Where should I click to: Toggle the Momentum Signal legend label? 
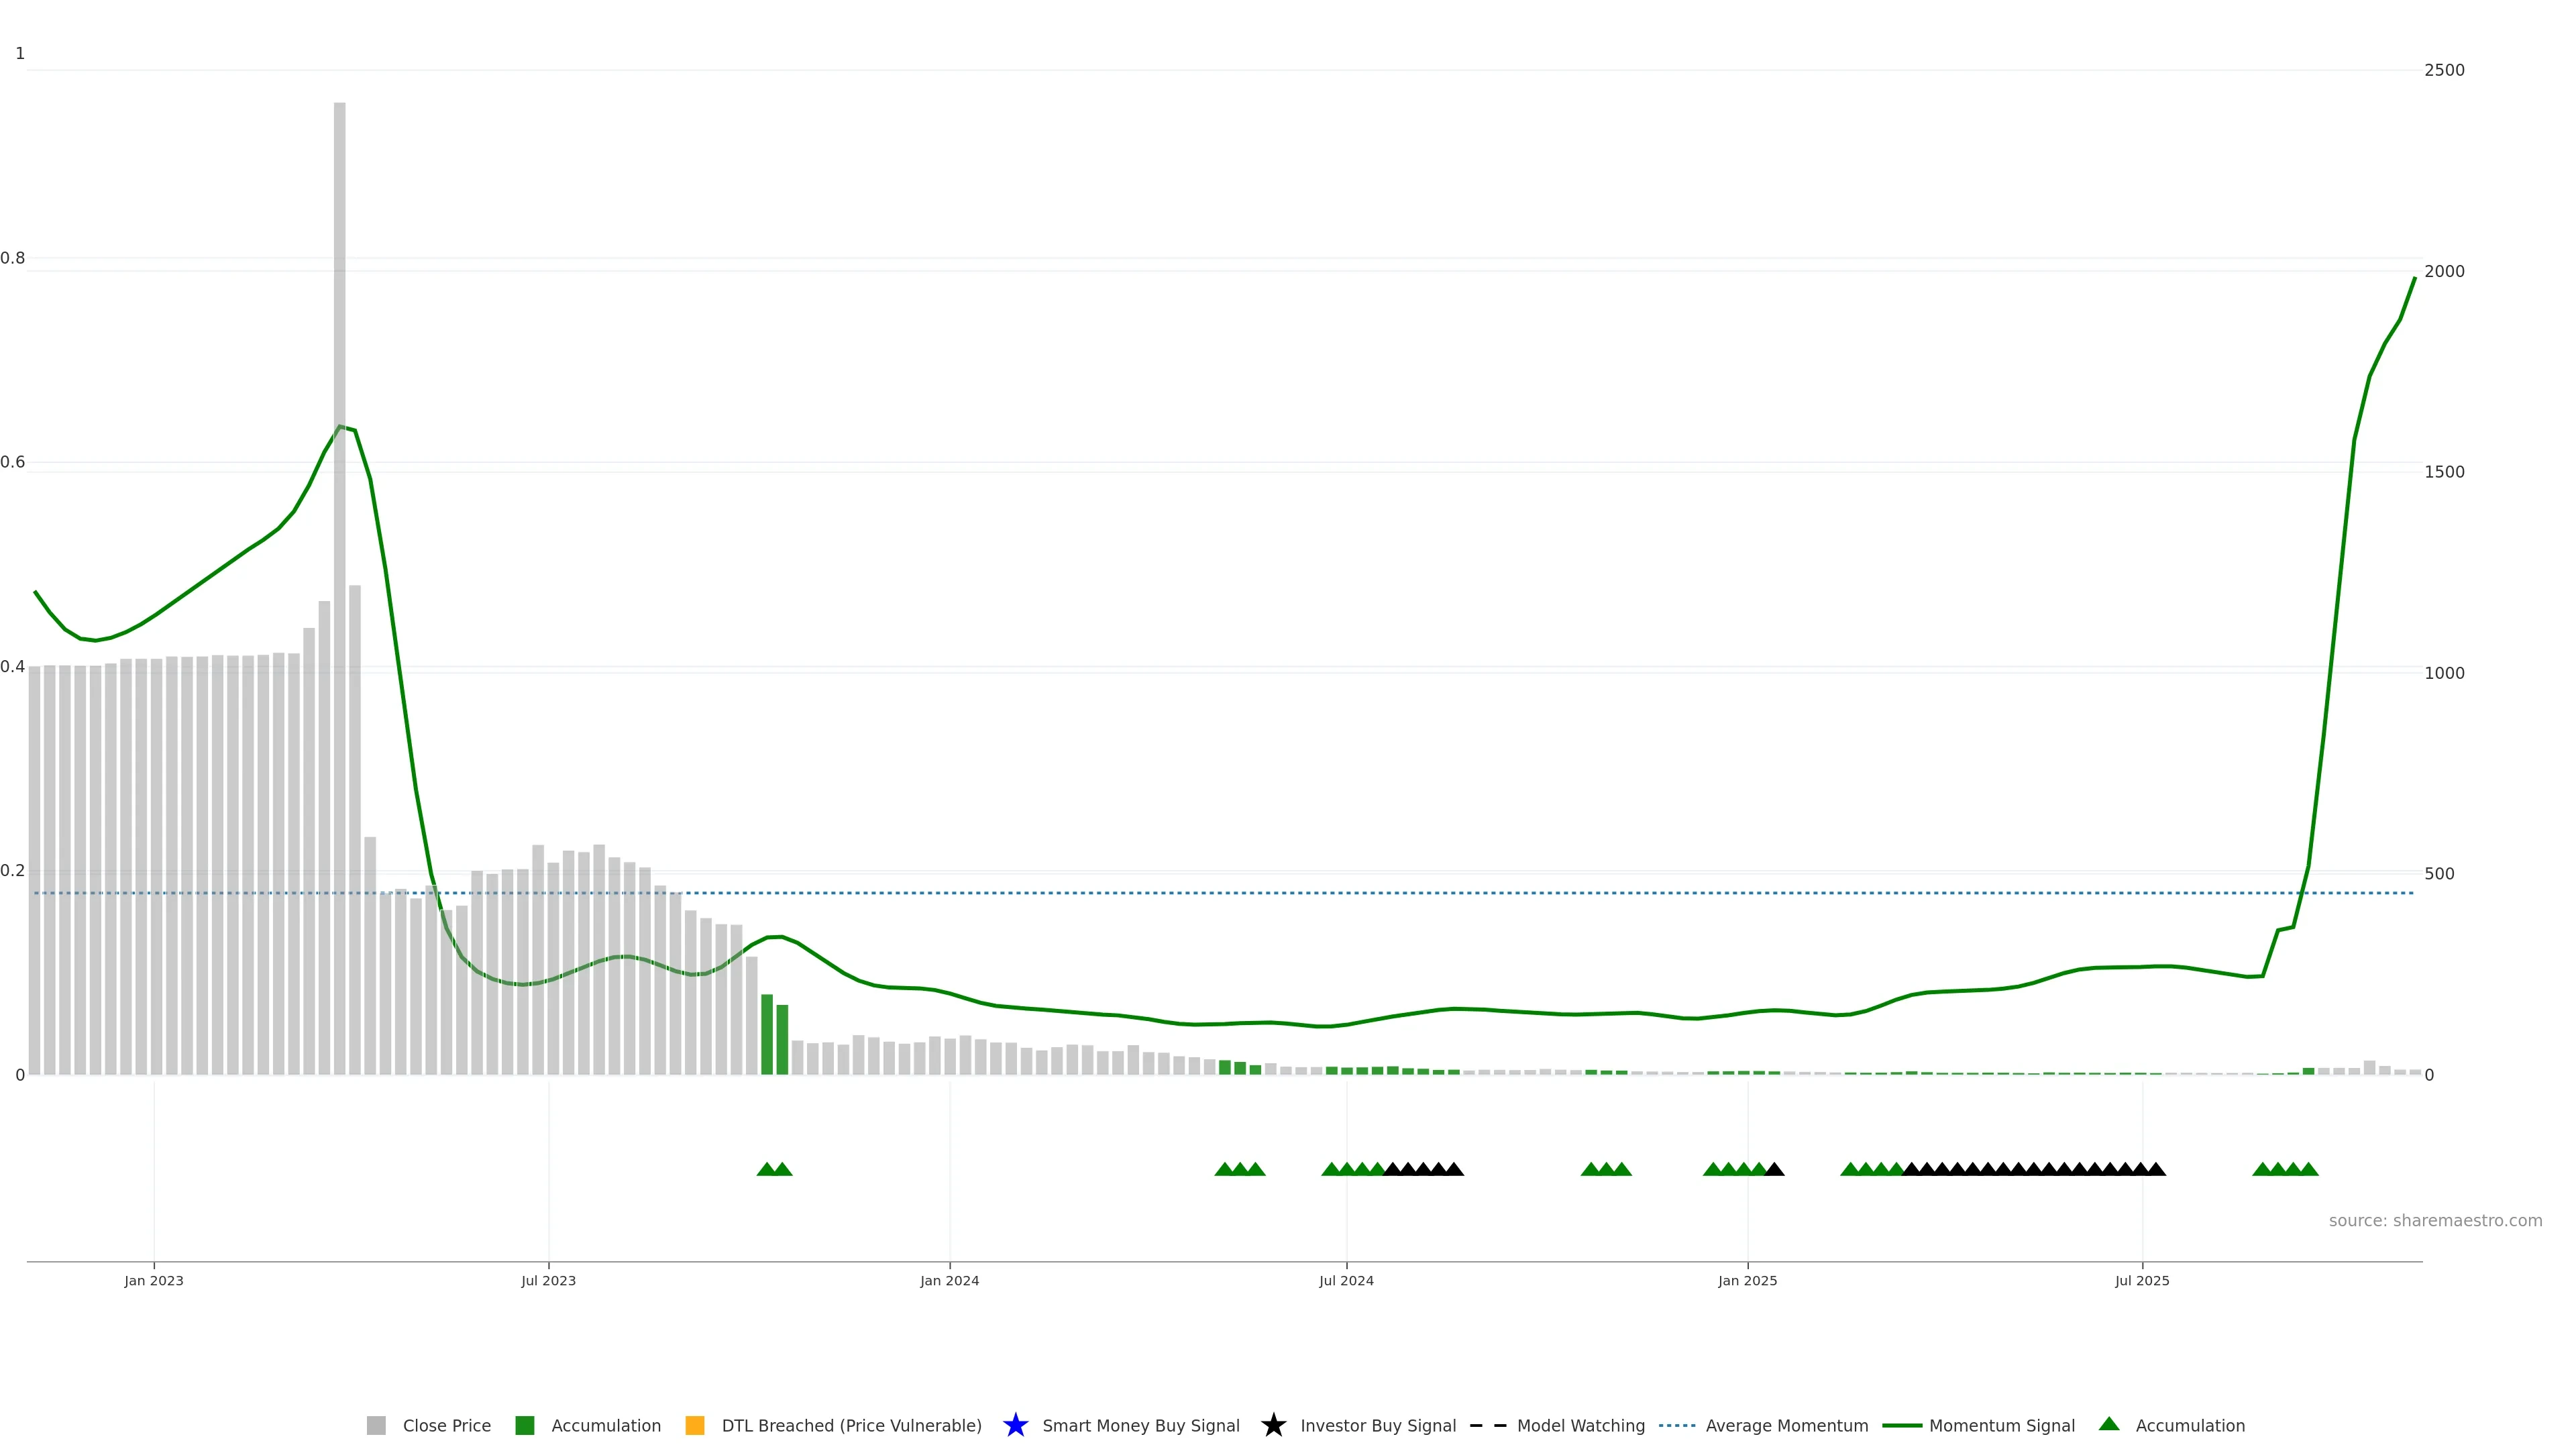[x=2001, y=1426]
